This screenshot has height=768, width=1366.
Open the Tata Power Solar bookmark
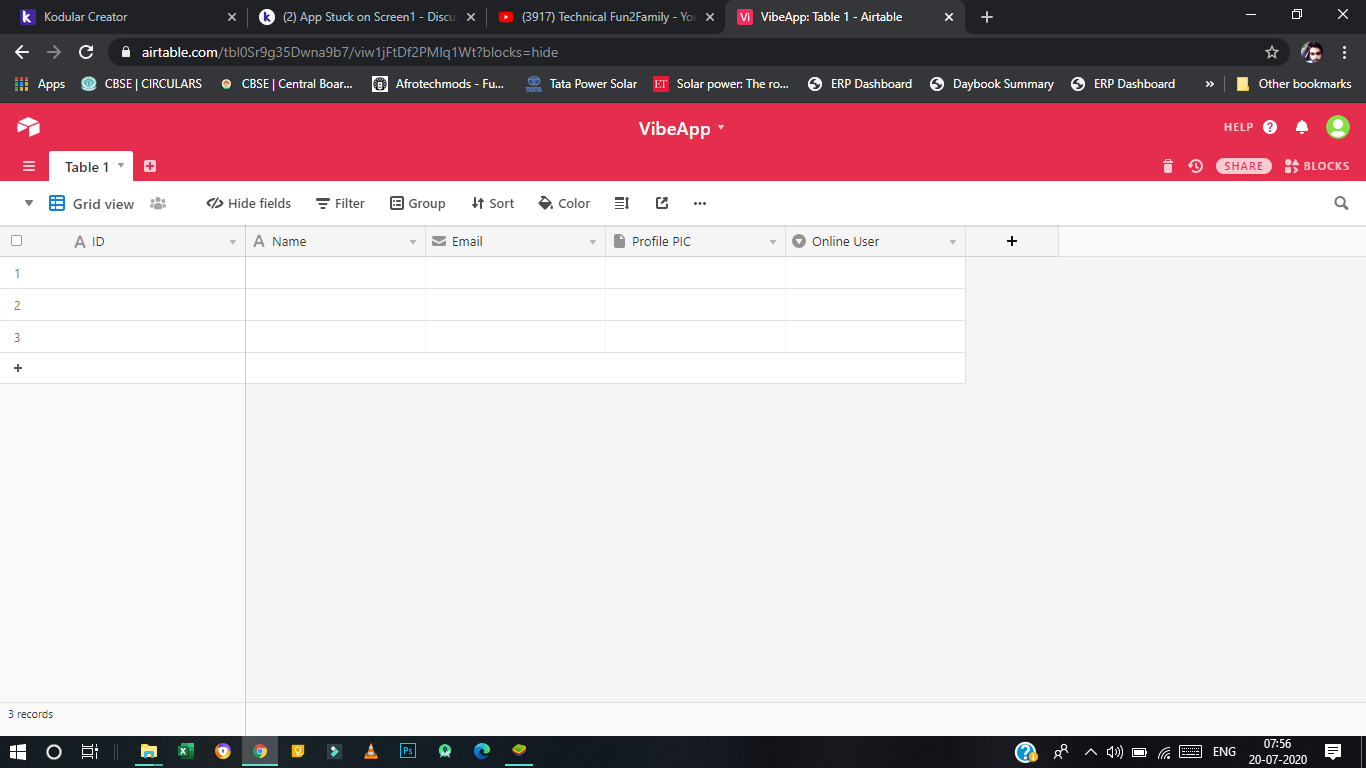[x=581, y=84]
